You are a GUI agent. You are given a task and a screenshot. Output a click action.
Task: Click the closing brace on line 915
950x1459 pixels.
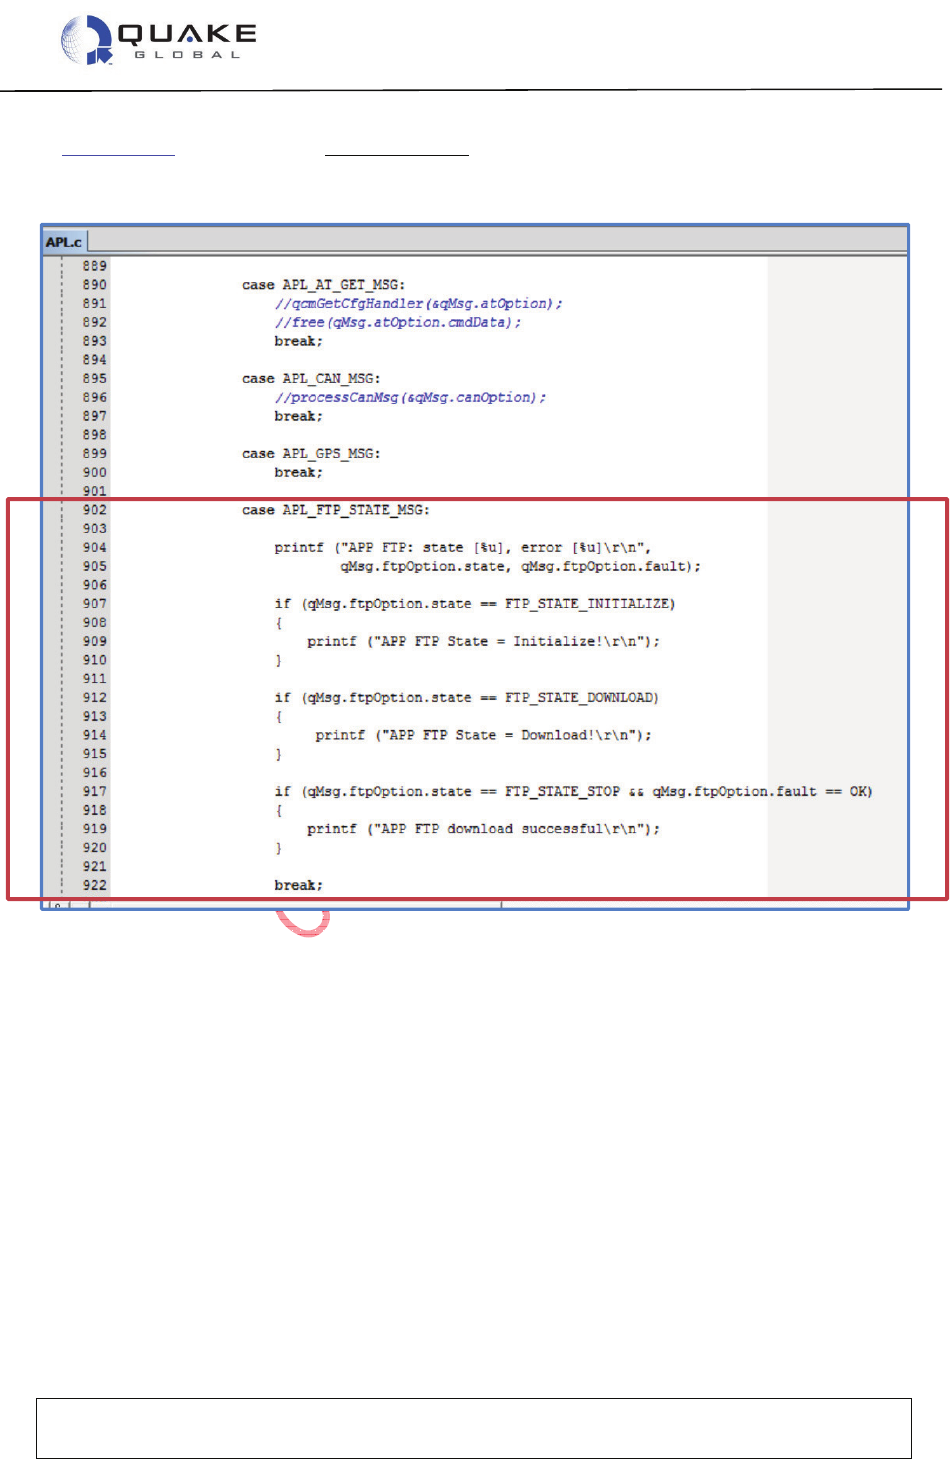tap(279, 755)
